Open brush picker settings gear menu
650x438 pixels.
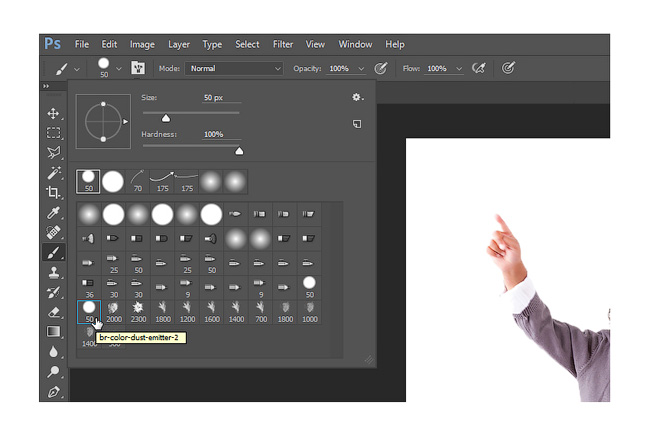click(x=357, y=97)
